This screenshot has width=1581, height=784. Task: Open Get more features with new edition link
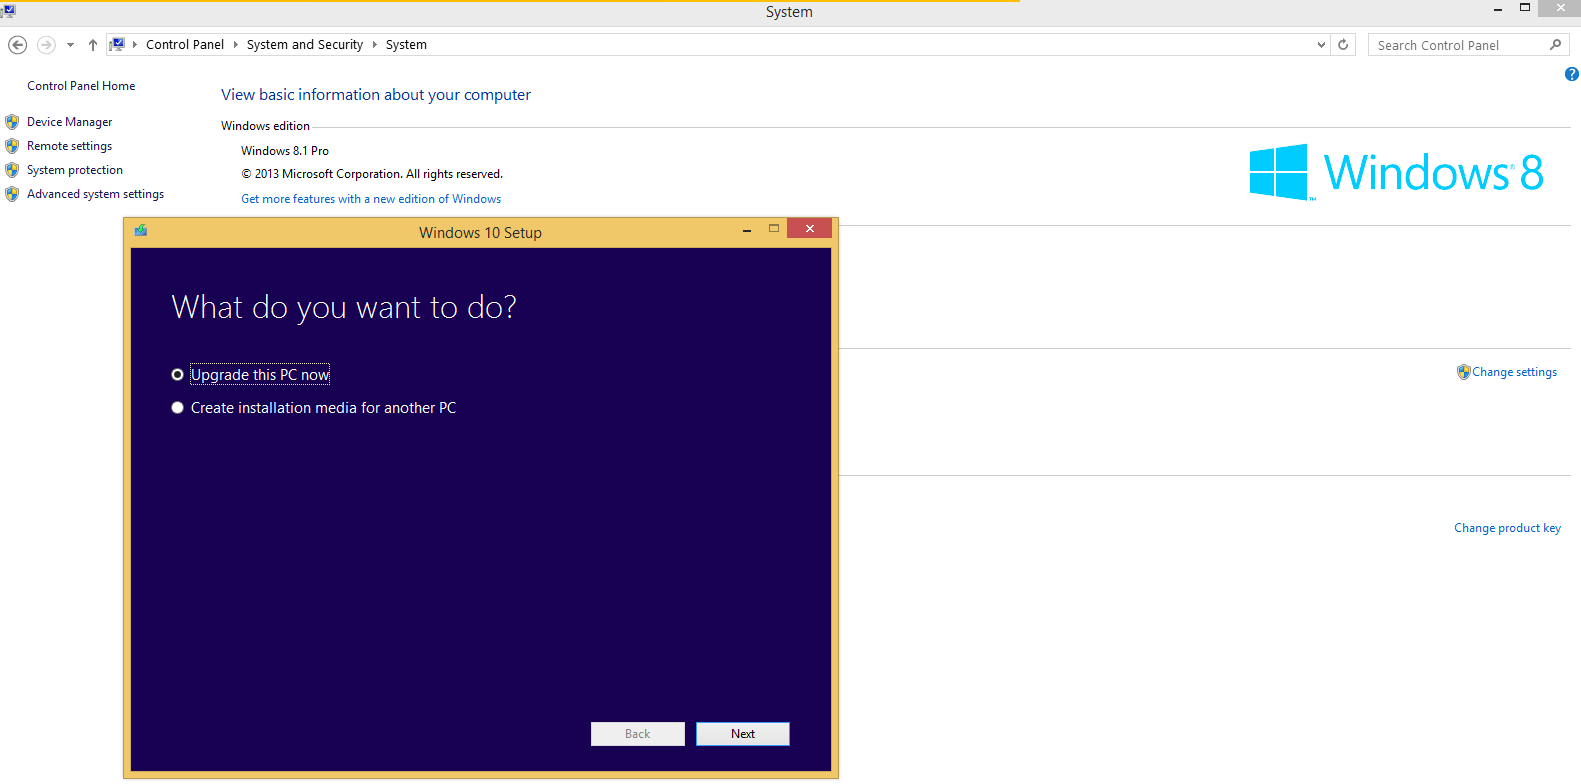(371, 199)
